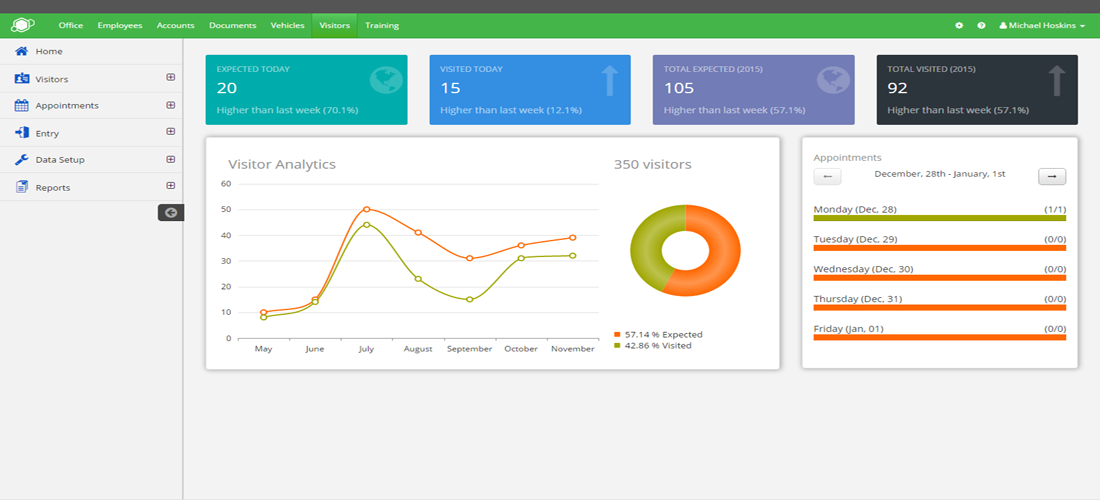This screenshot has height=500, width=1100.
Task: Expand the Visitors sidebar submenu
Action: tap(170, 77)
